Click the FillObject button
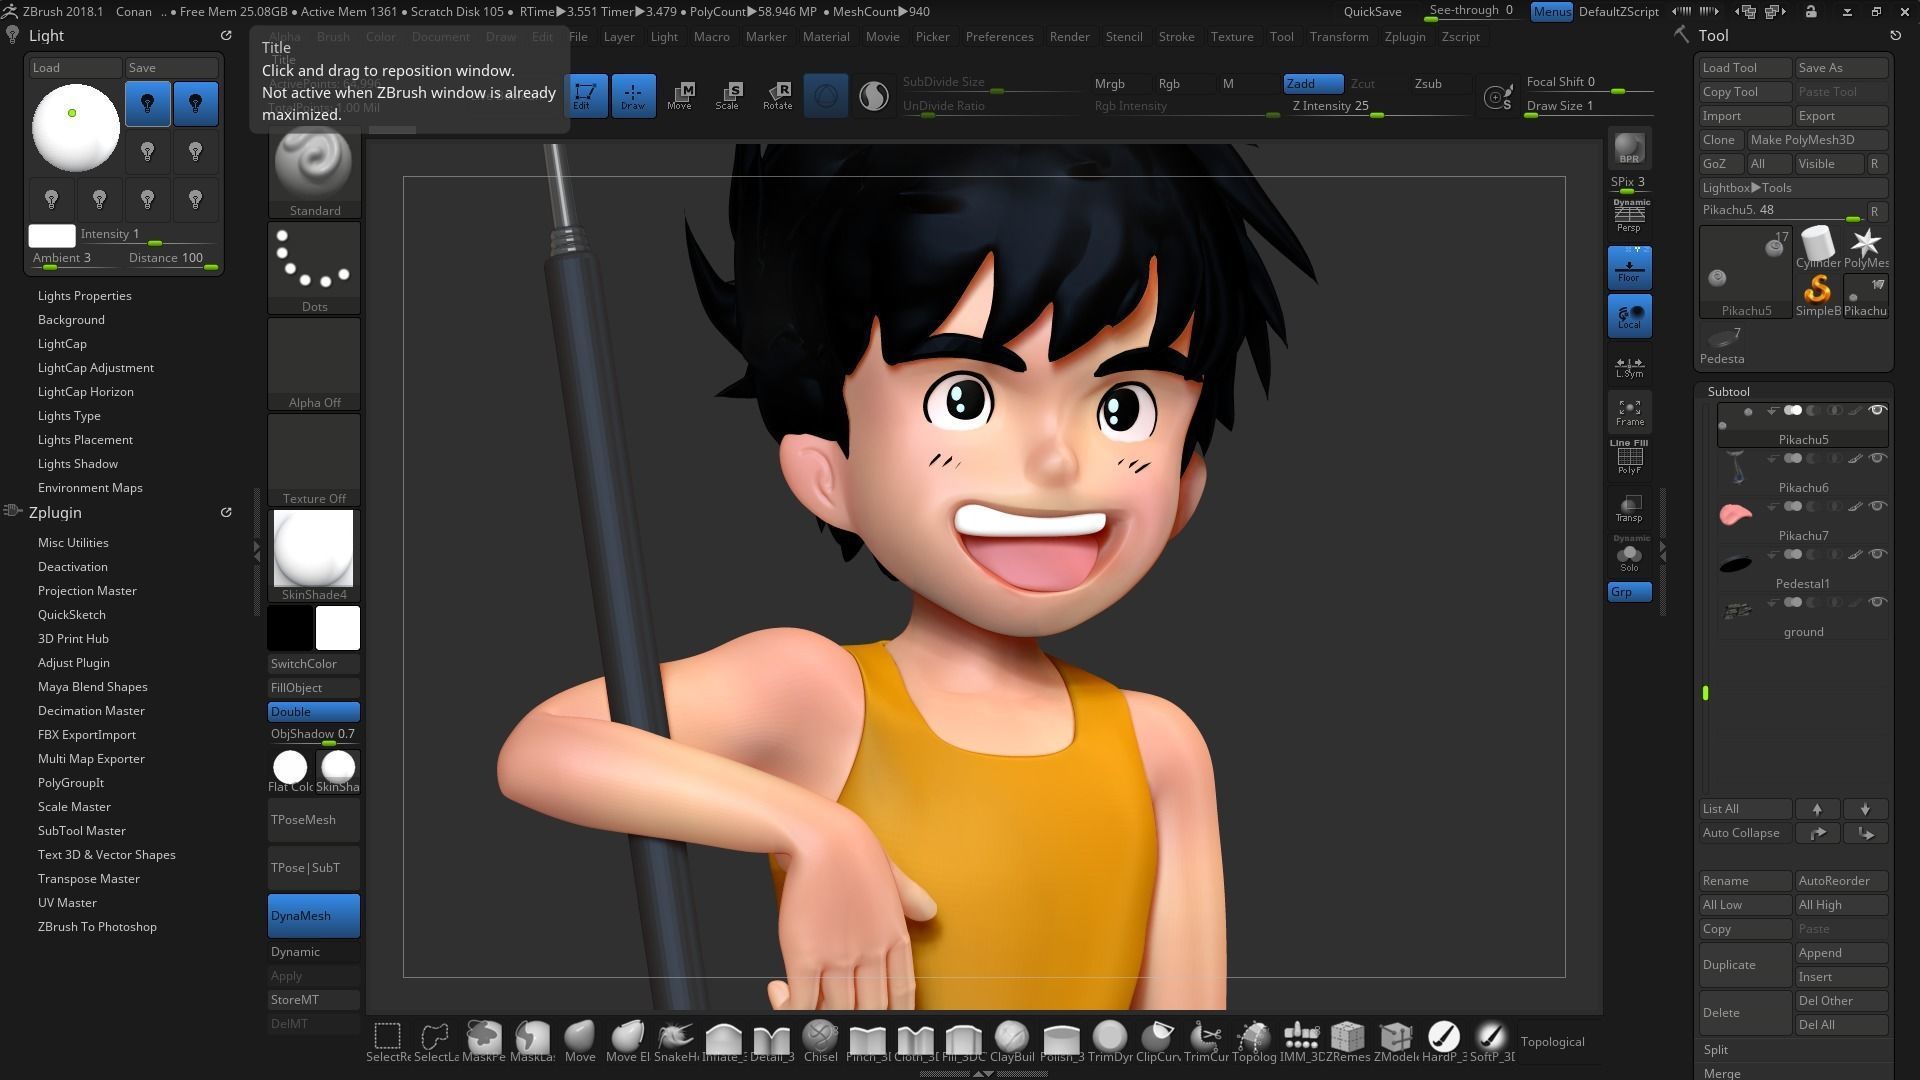Viewport: 1920px width, 1080px height. coord(314,688)
